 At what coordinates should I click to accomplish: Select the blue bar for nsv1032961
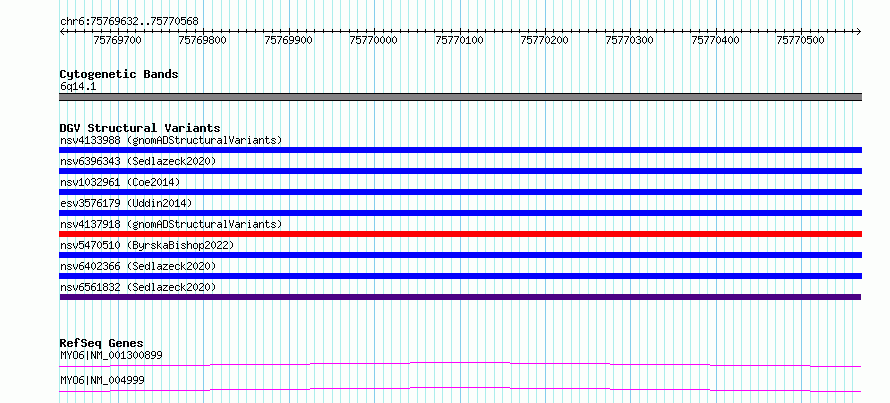(x=460, y=192)
